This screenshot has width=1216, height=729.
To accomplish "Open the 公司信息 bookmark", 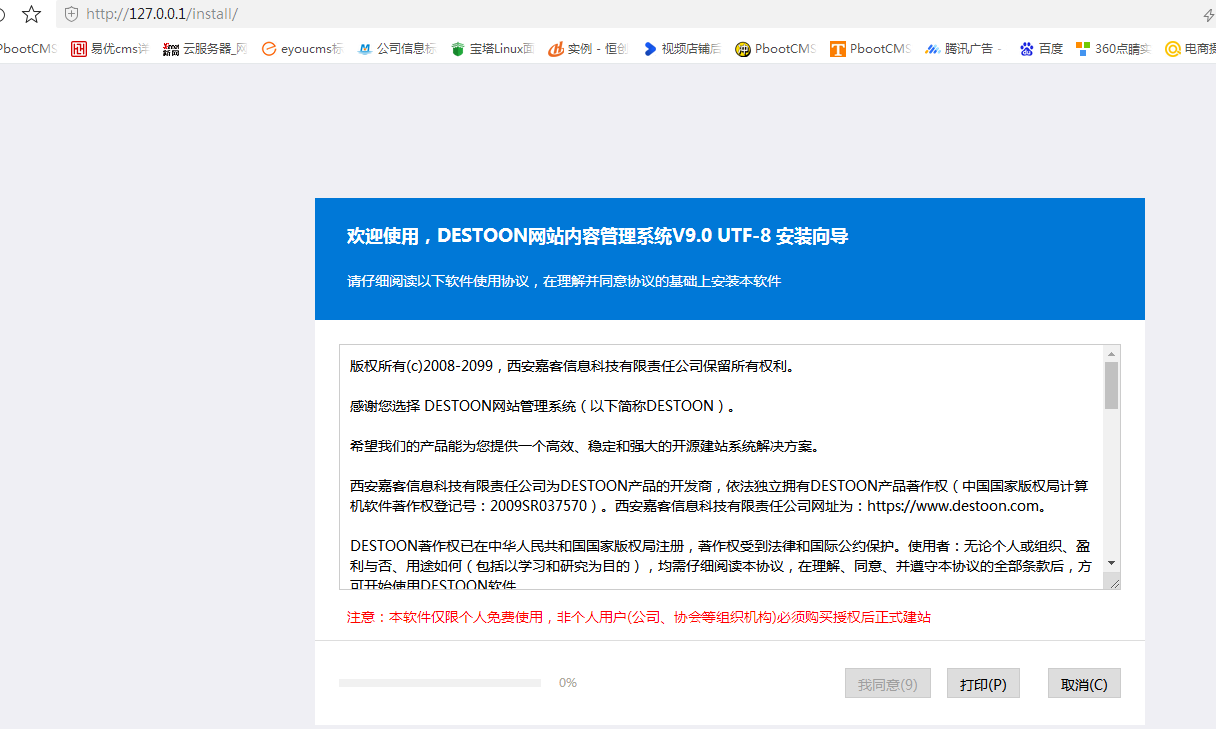I will [x=397, y=48].
